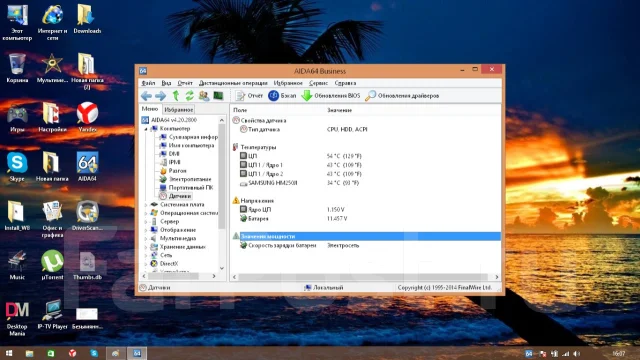Image resolution: width=640 pixels, height=360 pixels.
Task: Select IPMI tree item
Action: (170, 162)
